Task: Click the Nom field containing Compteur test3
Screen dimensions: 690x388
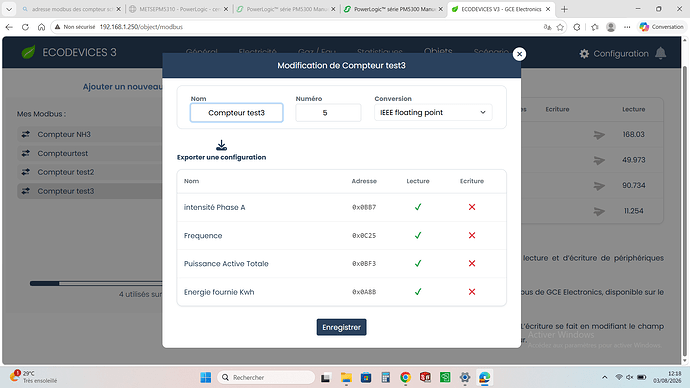Action: [x=236, y=113]
